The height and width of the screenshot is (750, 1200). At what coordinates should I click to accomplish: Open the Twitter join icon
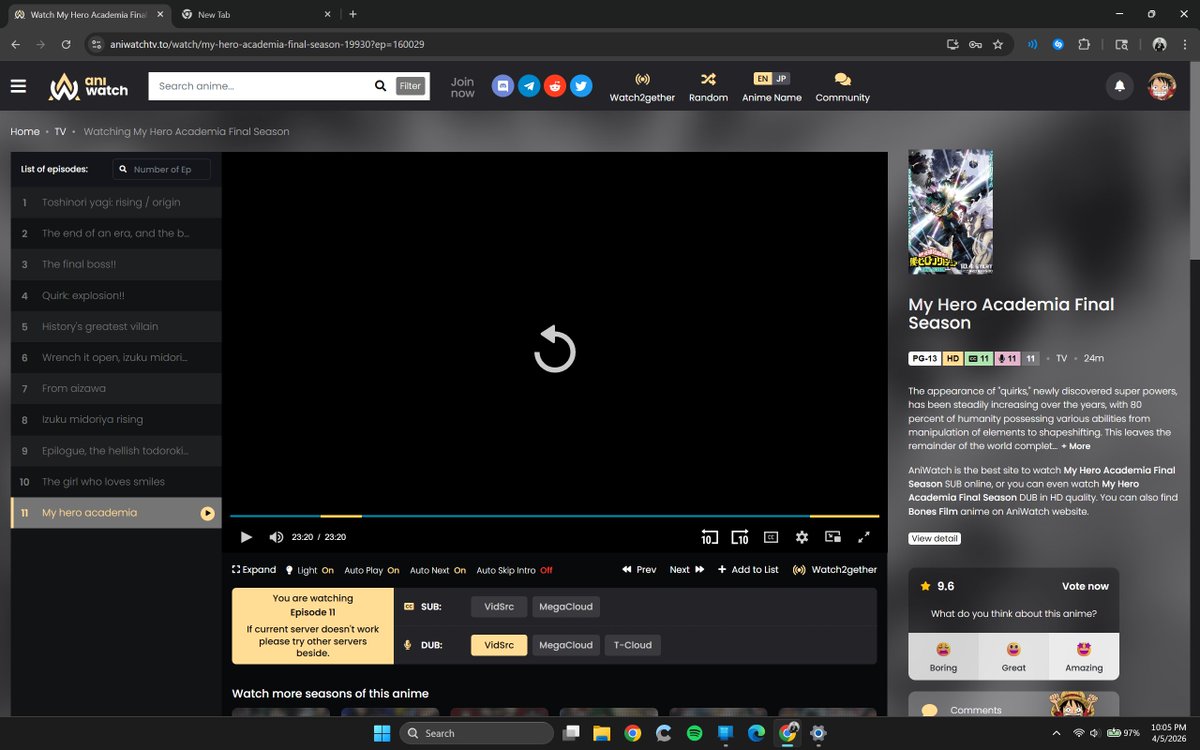pos(580,86)
